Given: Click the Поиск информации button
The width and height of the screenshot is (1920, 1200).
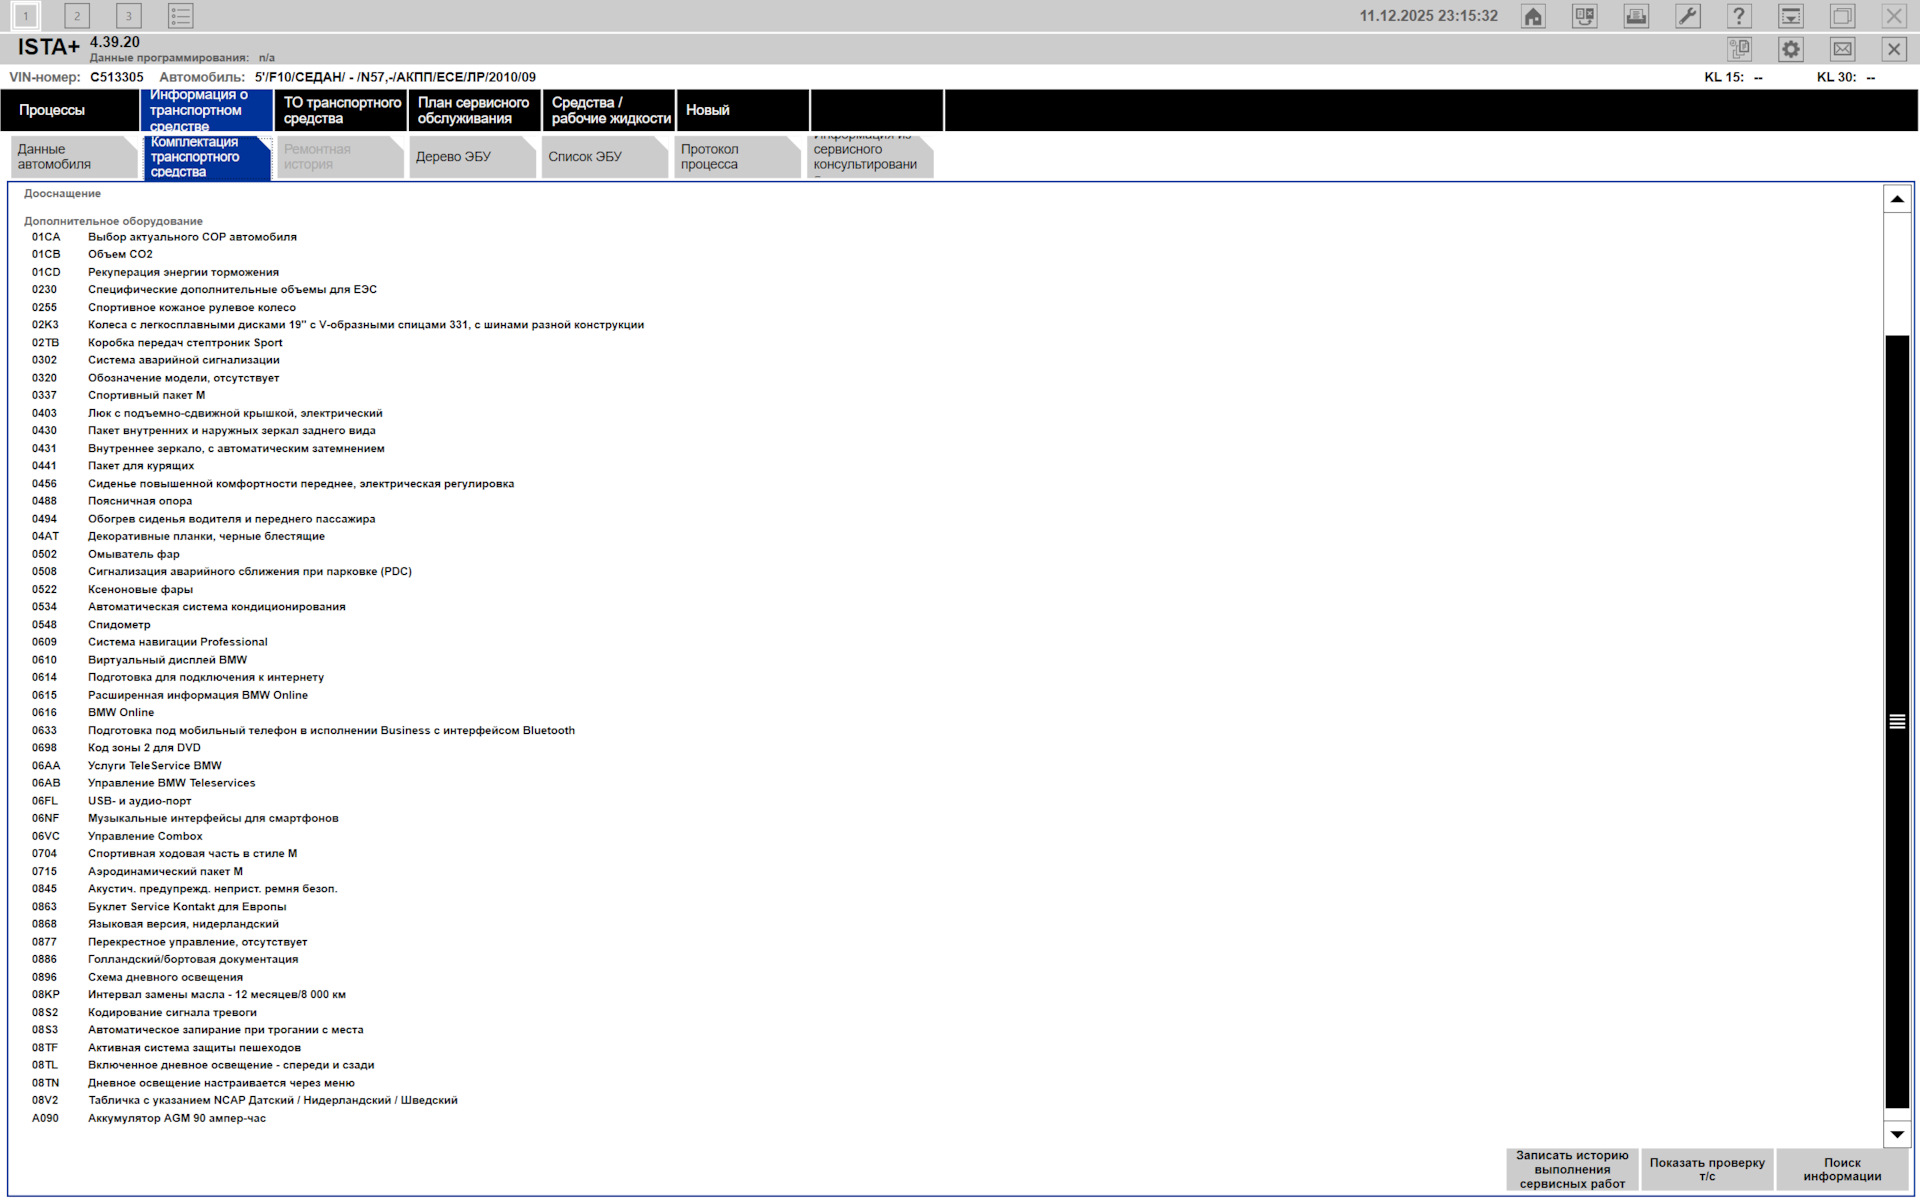Looking at the screenshot, I should tap(1842, 1169).
